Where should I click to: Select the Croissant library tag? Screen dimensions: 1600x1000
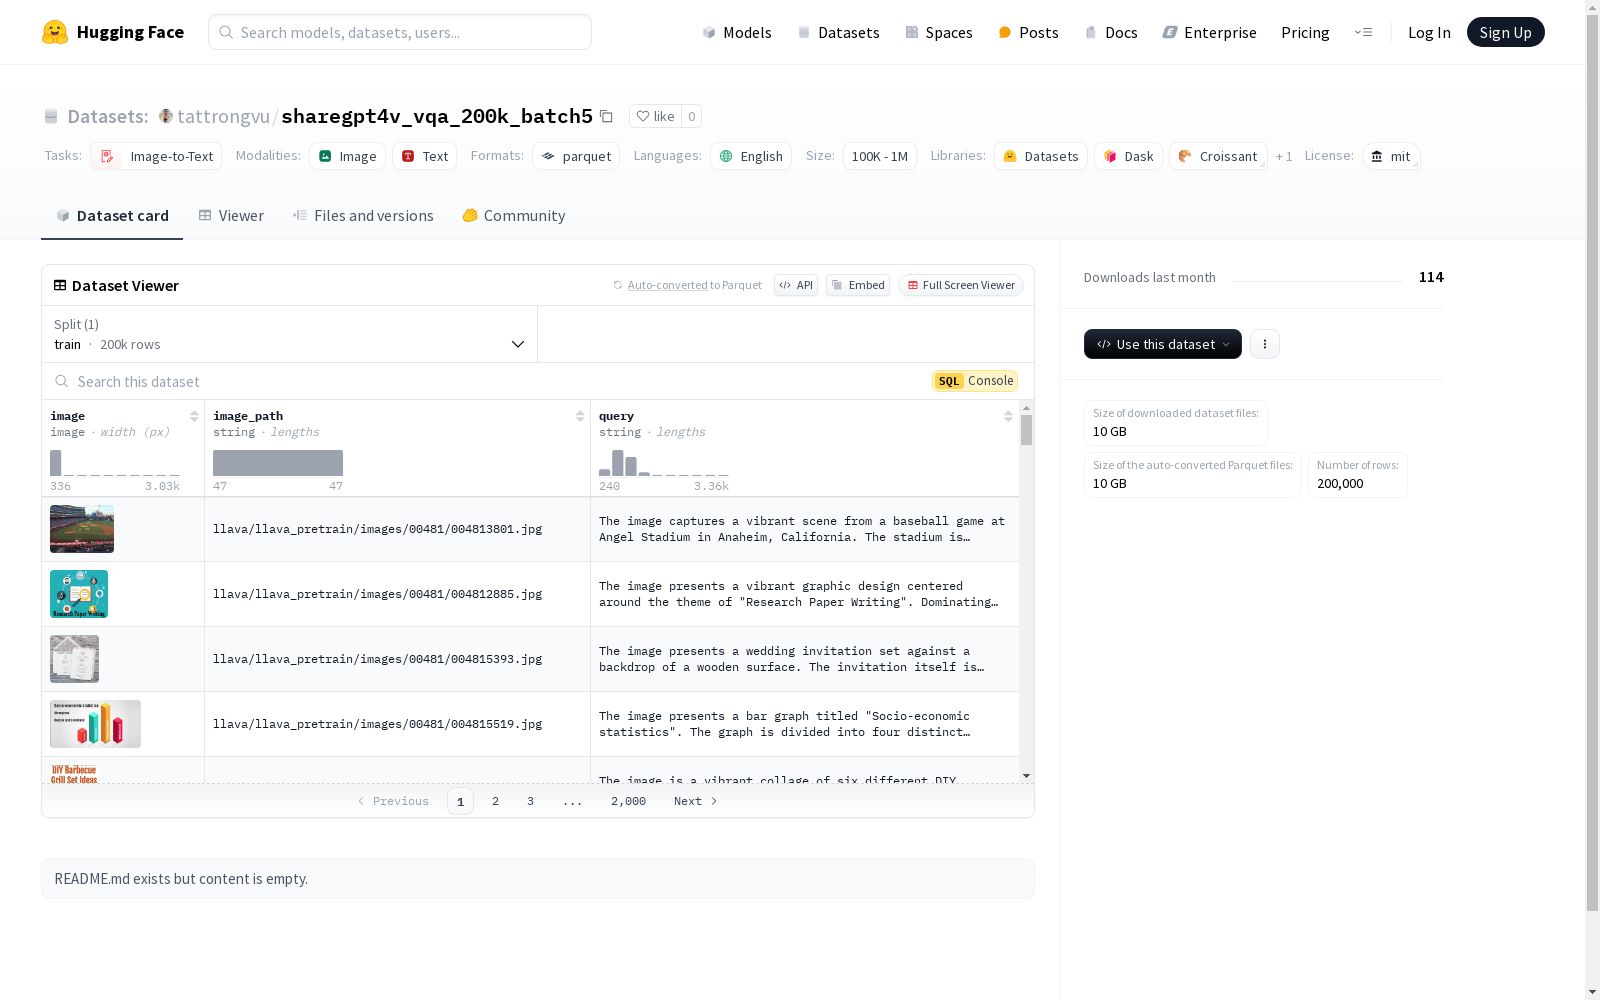tap(1218, 156)
